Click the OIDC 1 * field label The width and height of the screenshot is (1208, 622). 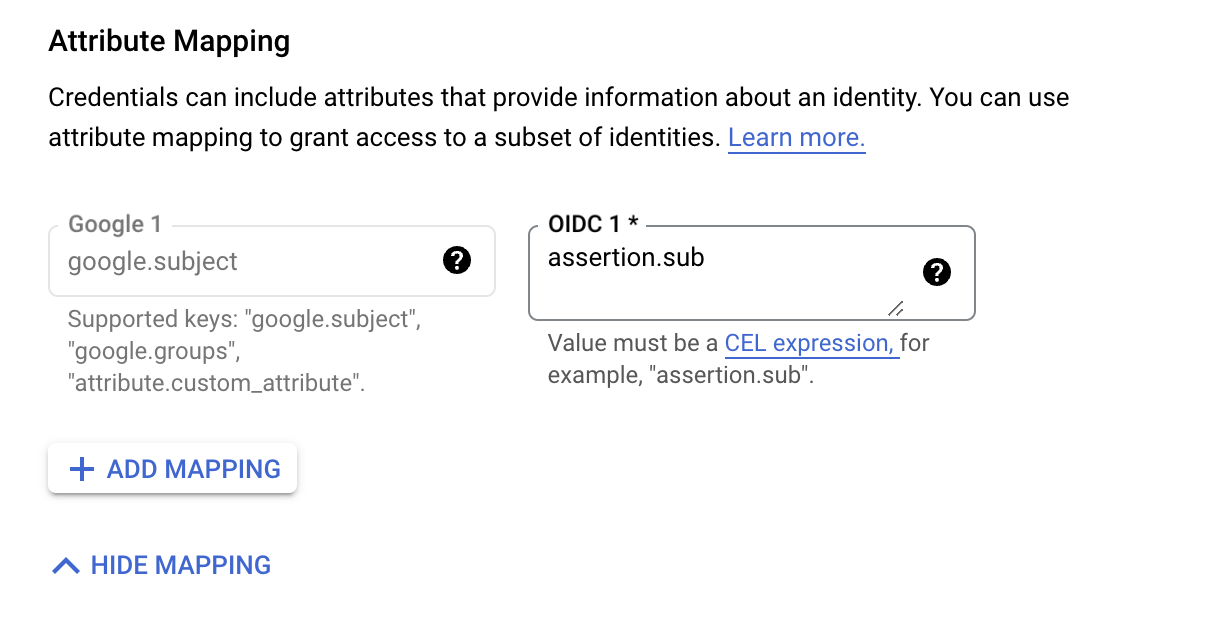click(593, 224)
